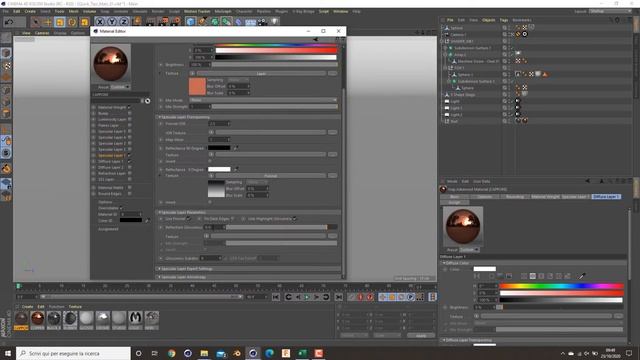Click the Go to Start playback button
This screenshot has width=640, height=360.
(276, 297)
